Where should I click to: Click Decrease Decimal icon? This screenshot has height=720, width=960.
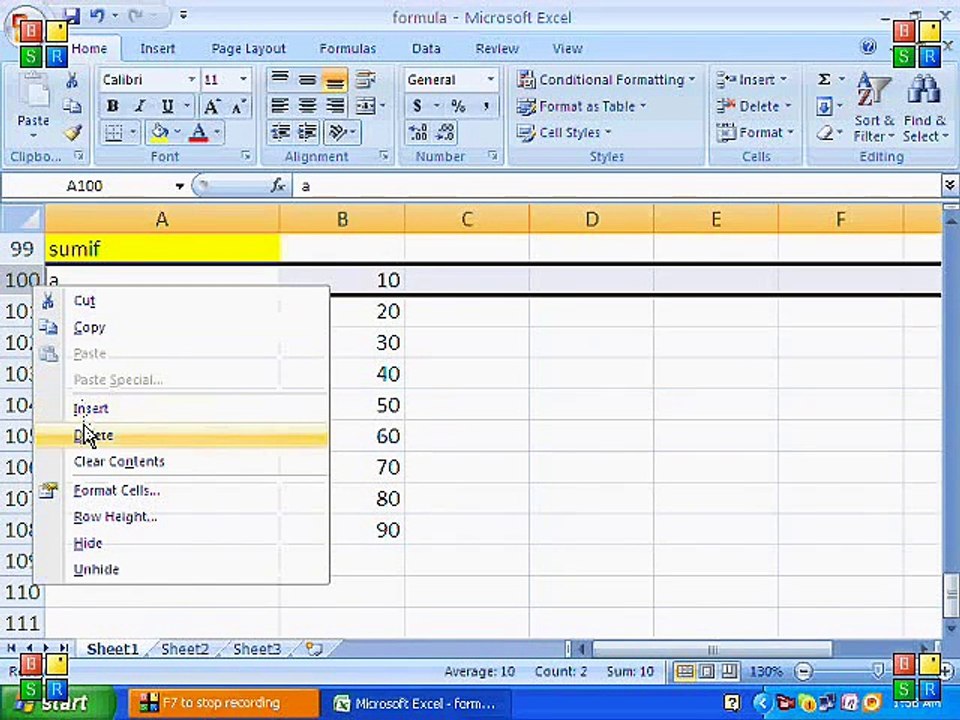coord(445,132)
